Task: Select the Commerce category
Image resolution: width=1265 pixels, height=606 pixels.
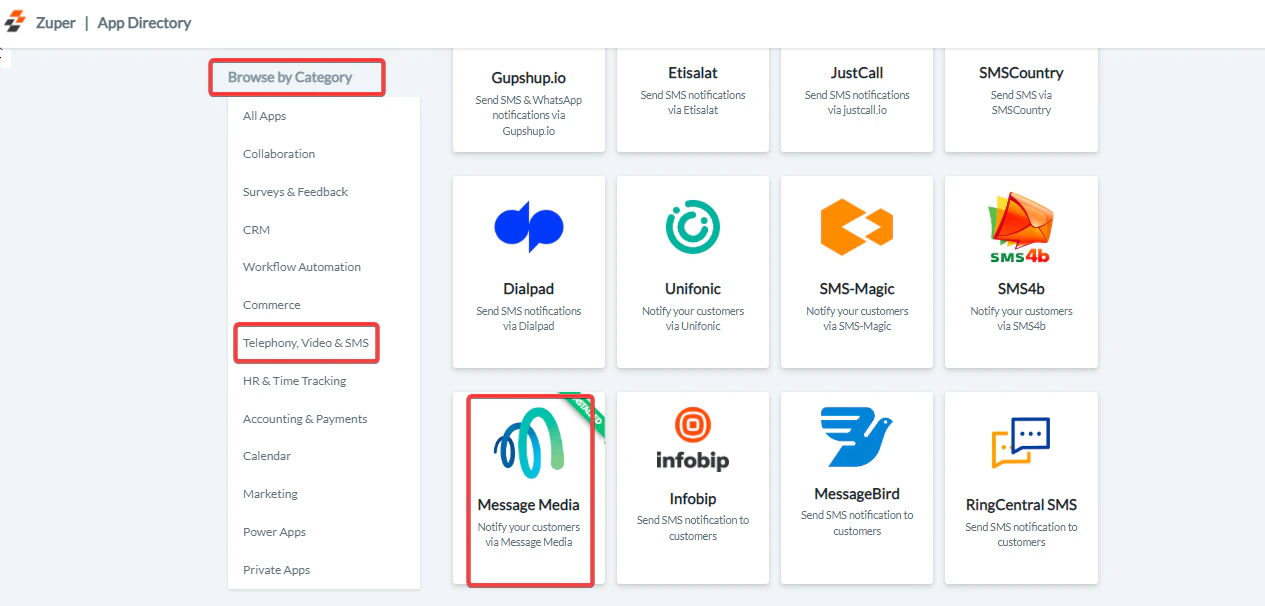Action: pos(271,305)
